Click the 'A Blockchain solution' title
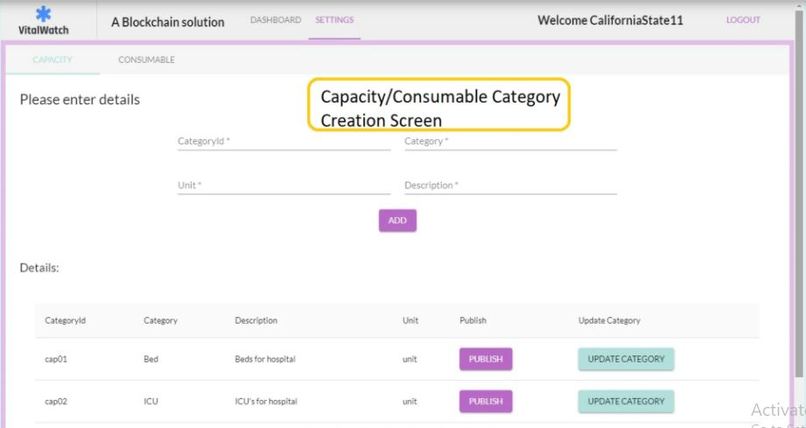The image size is (806, 428). coord(168,22)
